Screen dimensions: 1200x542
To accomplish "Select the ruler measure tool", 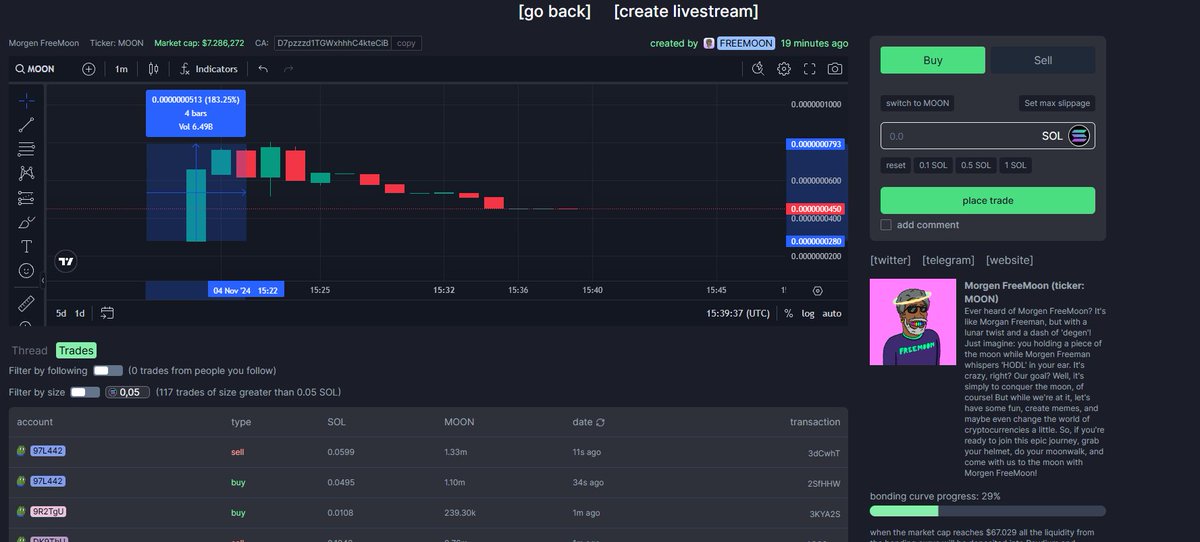I will click(x=26, y=301).
